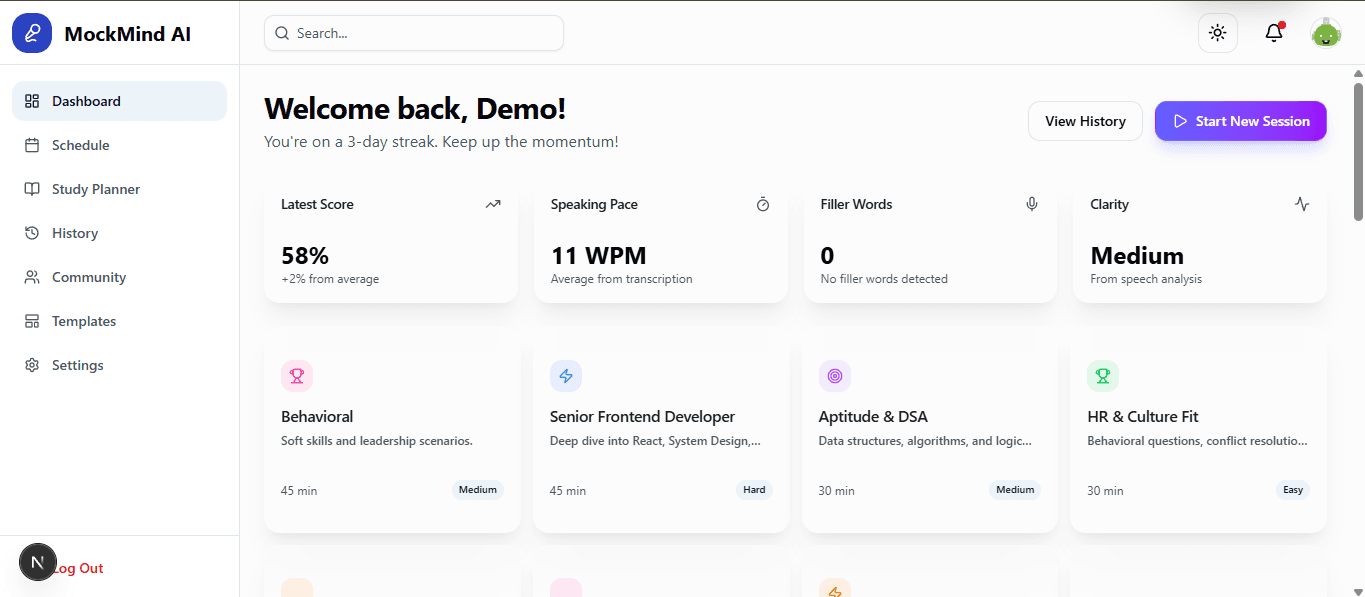Click the page's vertical scrollbar thumb

pyautogui.click(x=1358, y=150)
